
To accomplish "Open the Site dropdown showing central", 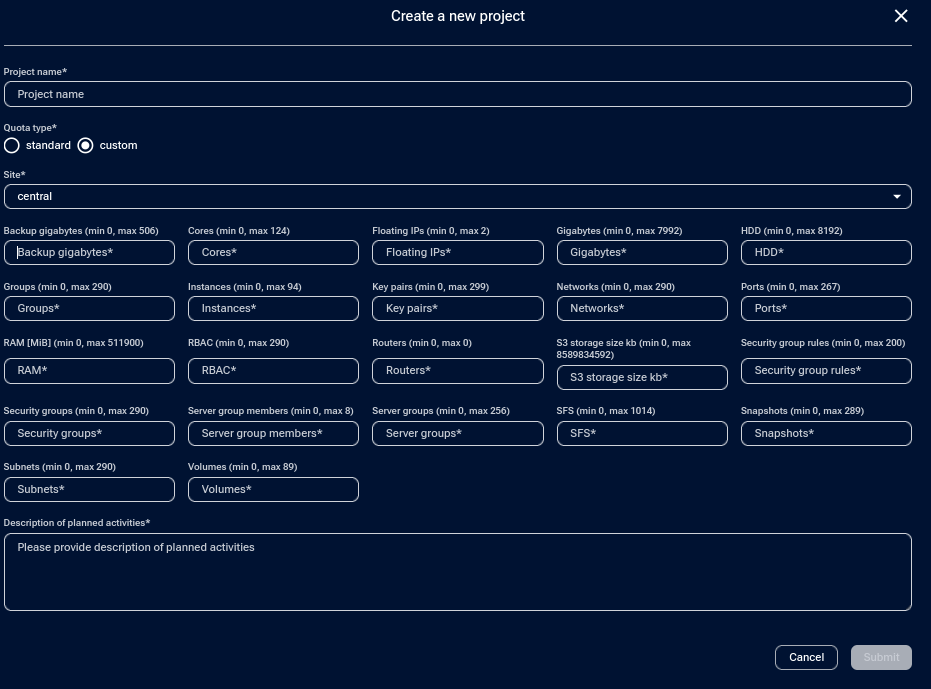I will (x=457, y=197).
